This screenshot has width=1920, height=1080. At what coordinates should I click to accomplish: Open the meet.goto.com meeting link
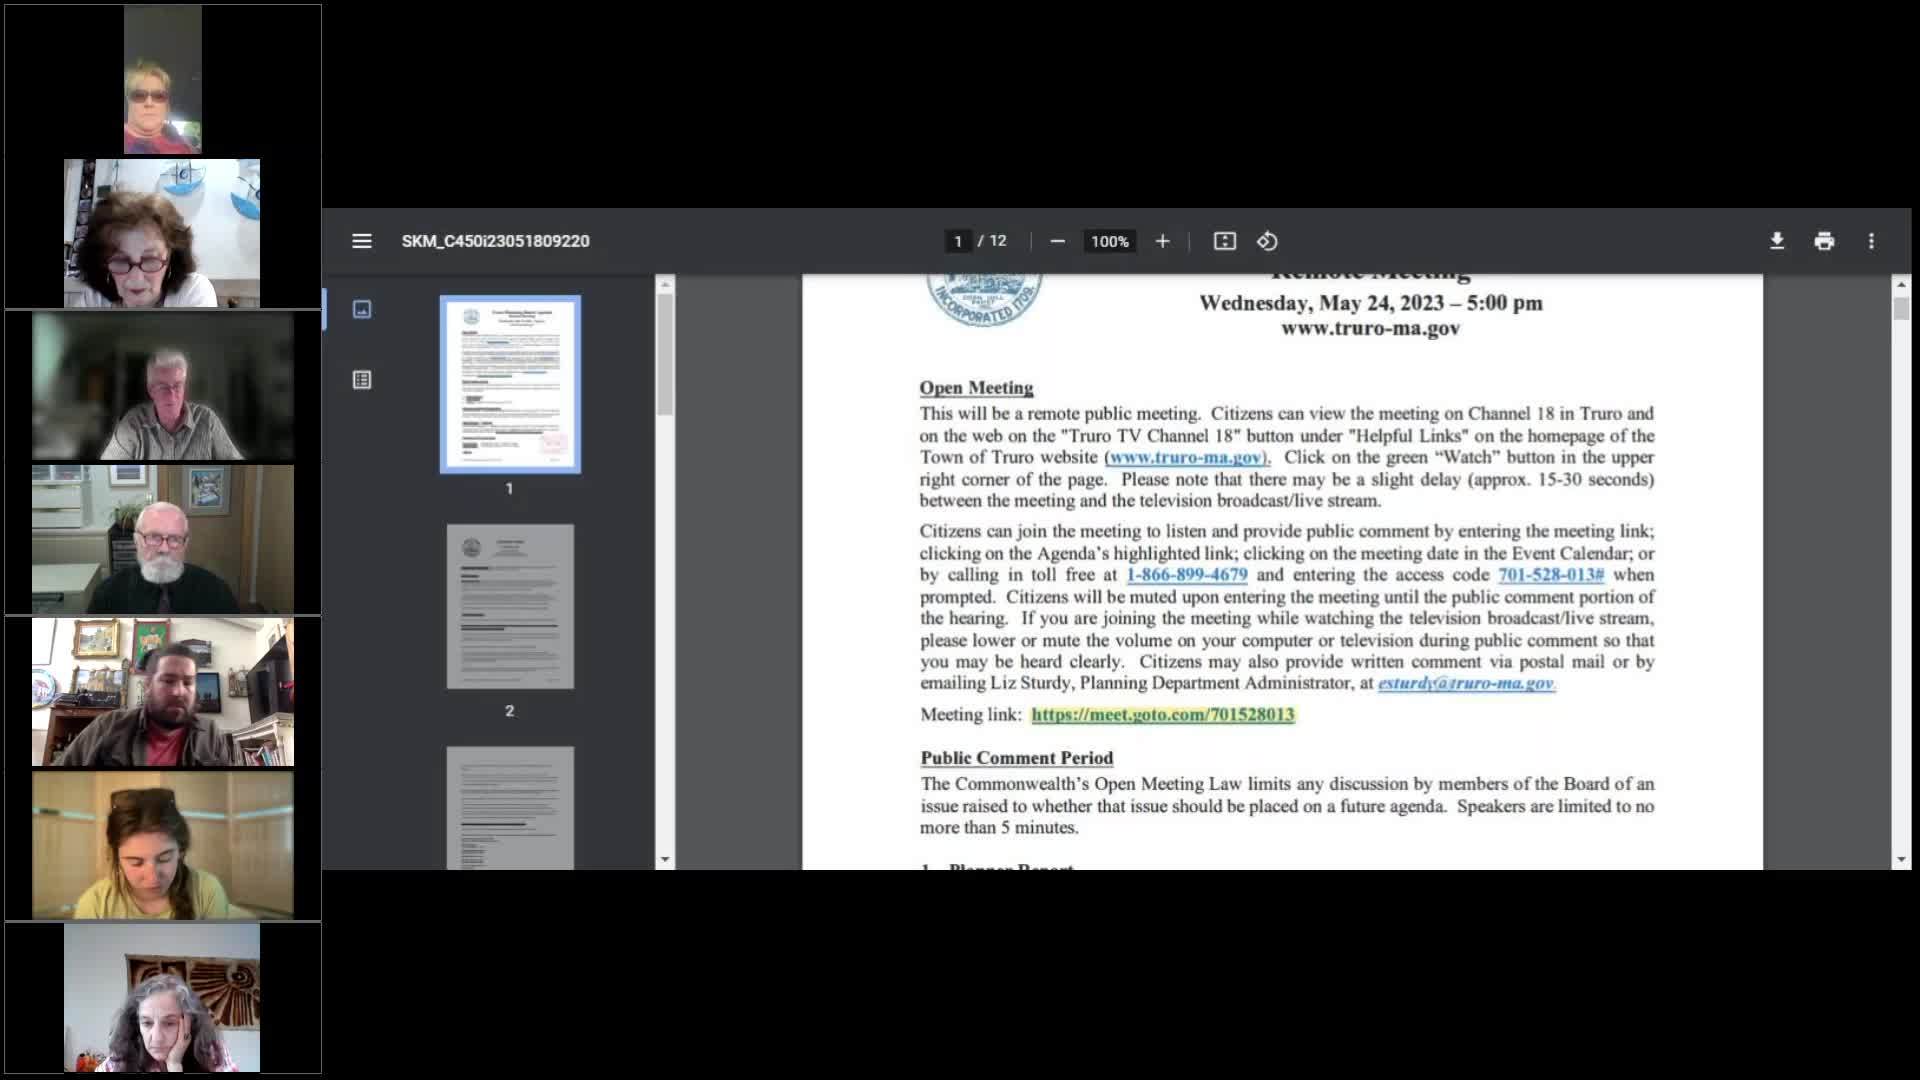[x=1162, y=714]
